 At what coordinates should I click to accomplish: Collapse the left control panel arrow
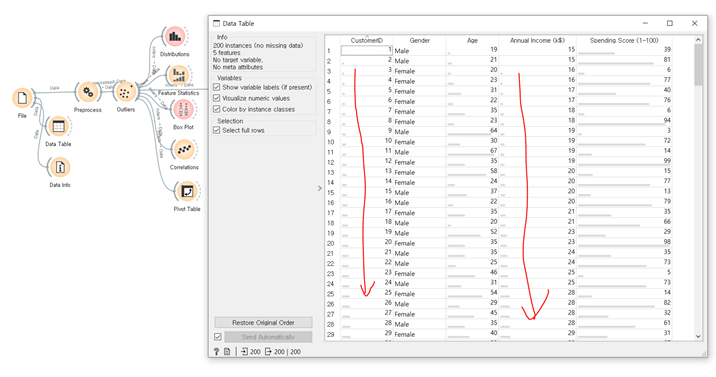pos(320,188)
